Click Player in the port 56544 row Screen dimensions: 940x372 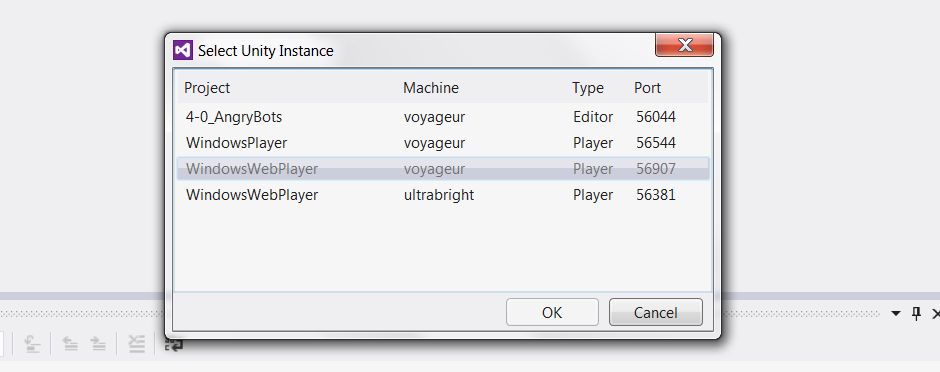click(593, 143)
